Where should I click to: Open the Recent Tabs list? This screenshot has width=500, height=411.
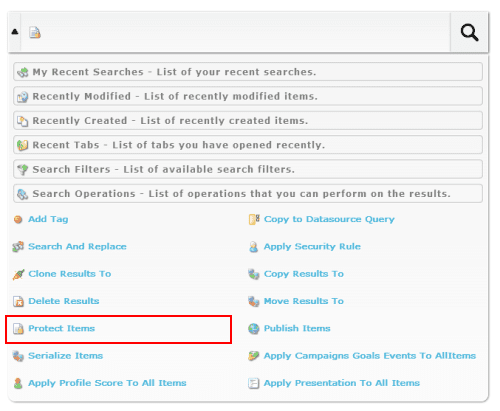pyautogui.click(x=248, y=145)
